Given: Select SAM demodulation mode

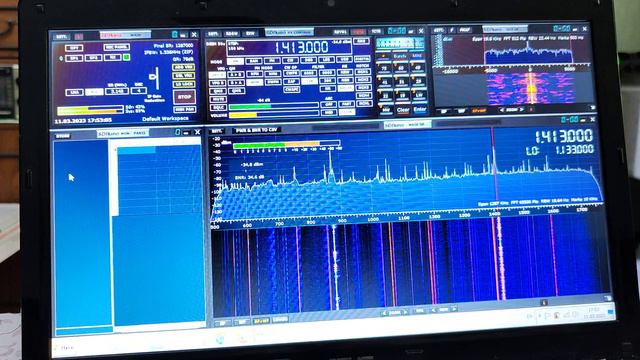Looking at the screenshot, I should 254,60.
